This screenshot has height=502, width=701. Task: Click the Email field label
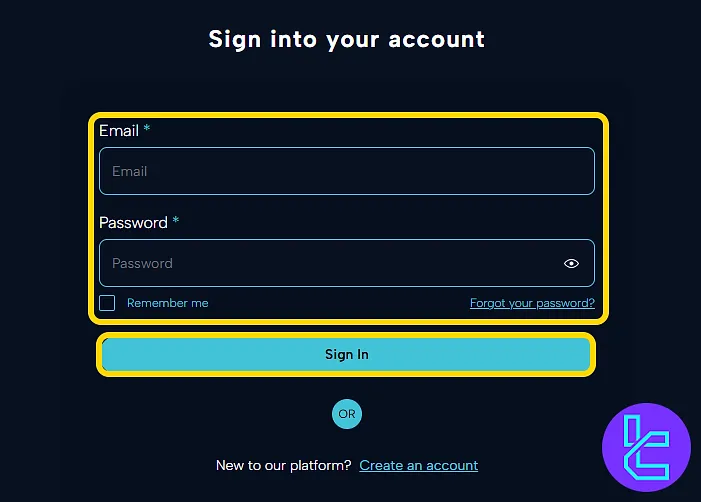tap(118, 131)
